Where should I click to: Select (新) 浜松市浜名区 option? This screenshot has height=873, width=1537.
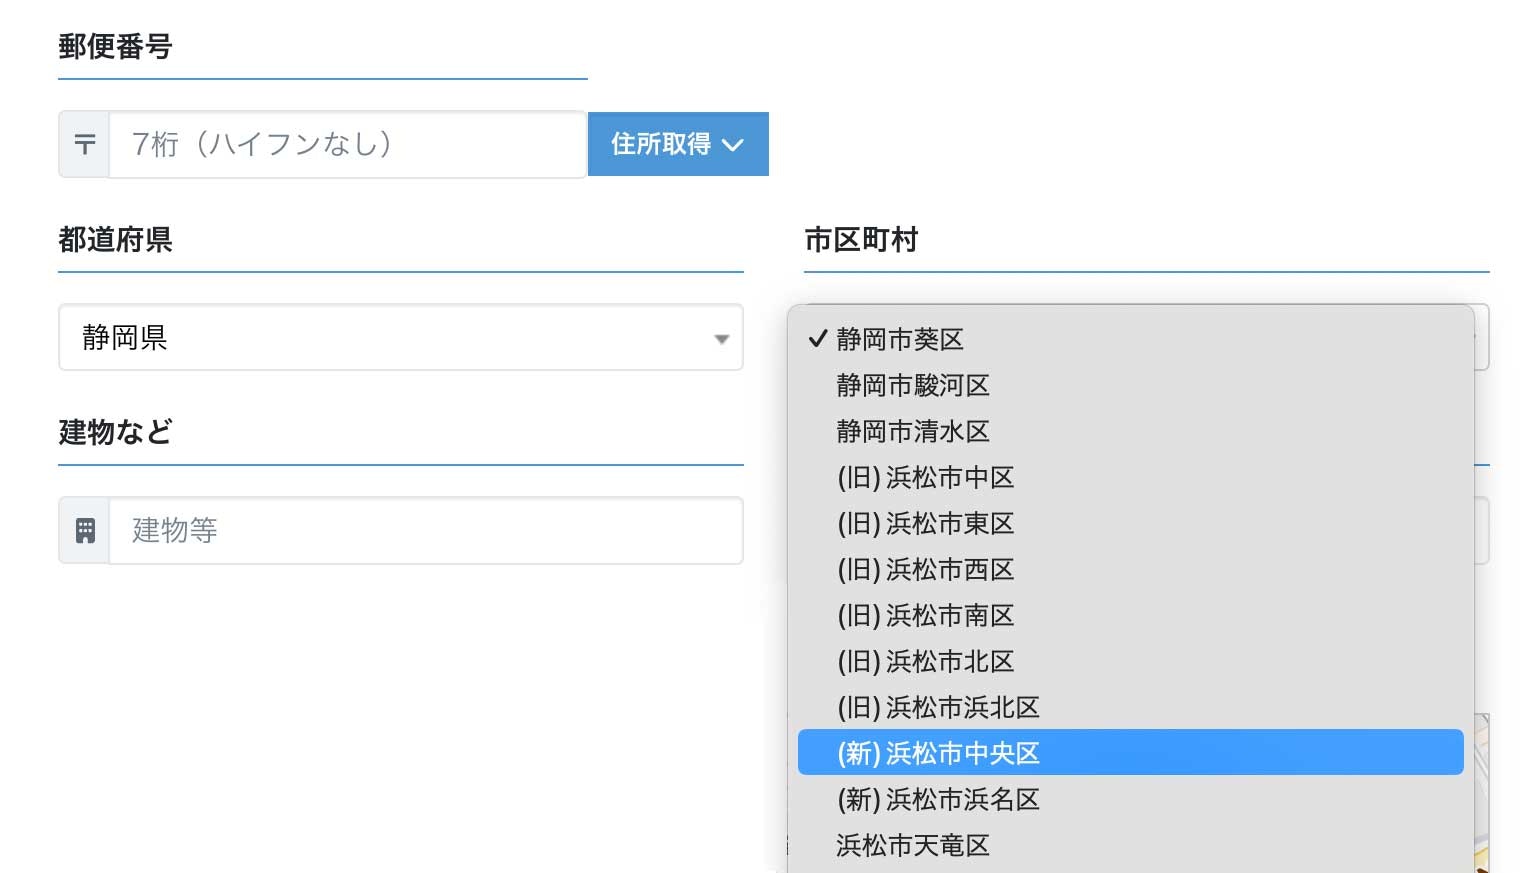(x=1131, y=799)
